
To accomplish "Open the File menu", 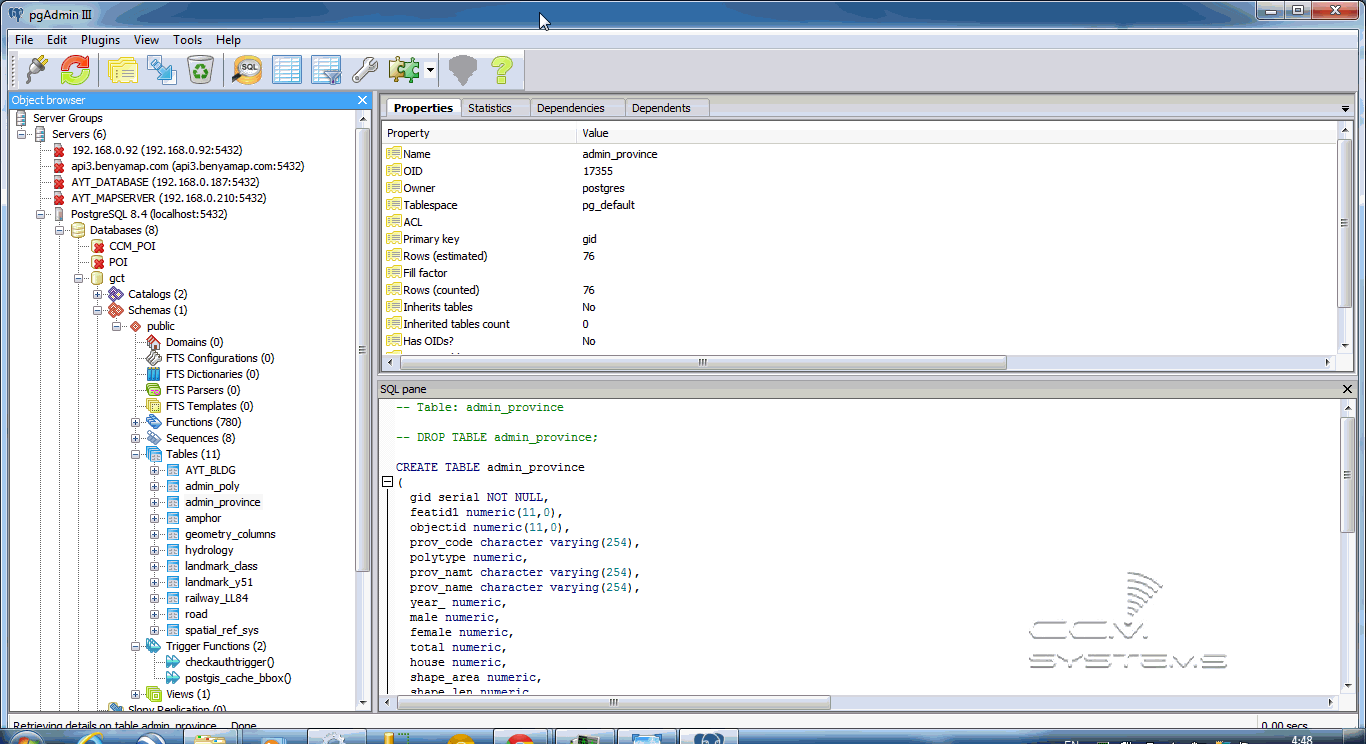I will pos(24,40).
